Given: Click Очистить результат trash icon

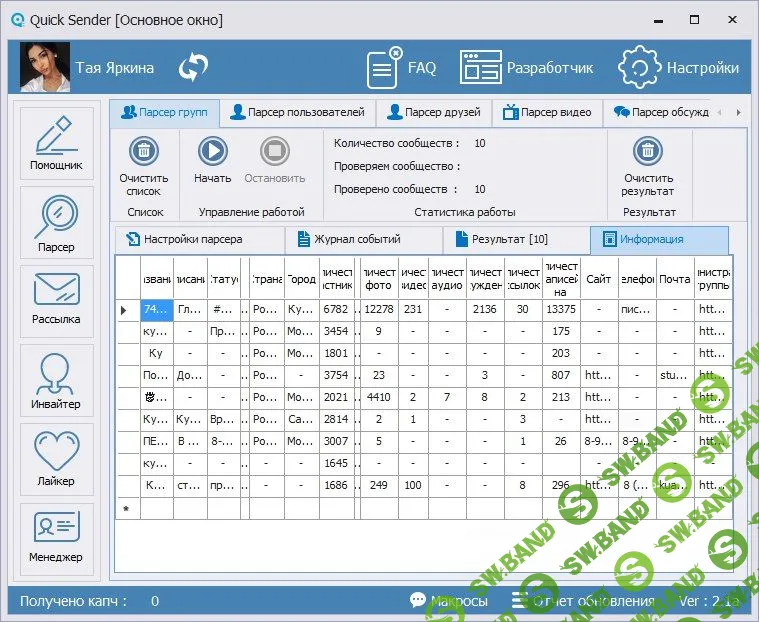Looking at the screenshot, I should pyautogui.click(x=648, y=166).
